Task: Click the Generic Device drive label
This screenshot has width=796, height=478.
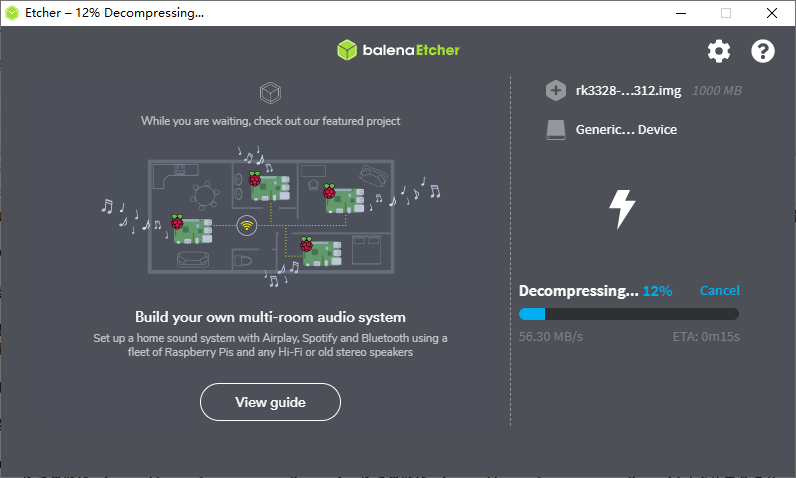Action: point(626,130)
